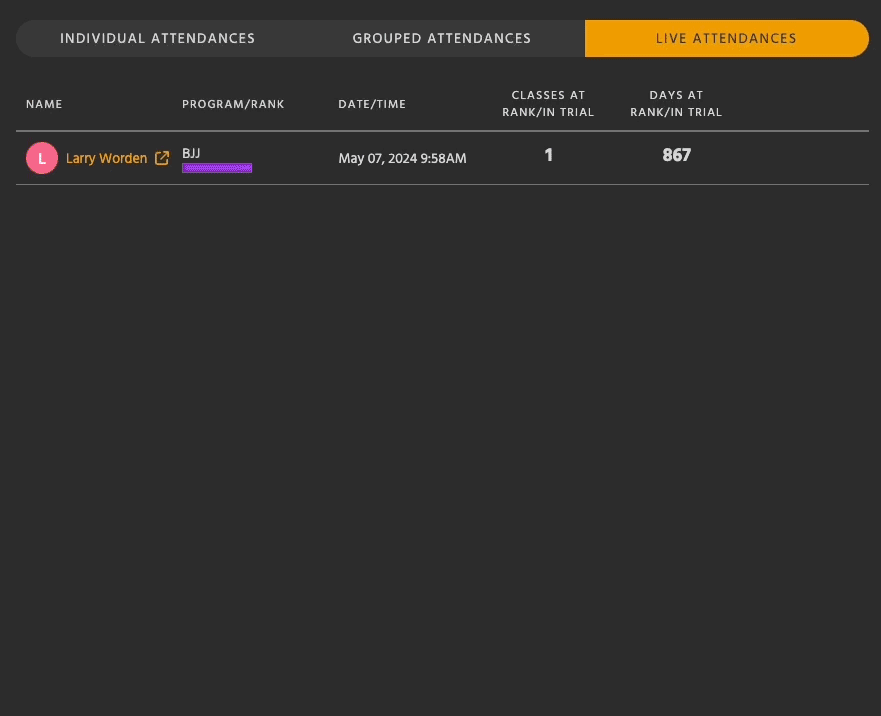Sort by the DATE/TIME column header
The height and width of the screenshot is (716, 881).
372,104
